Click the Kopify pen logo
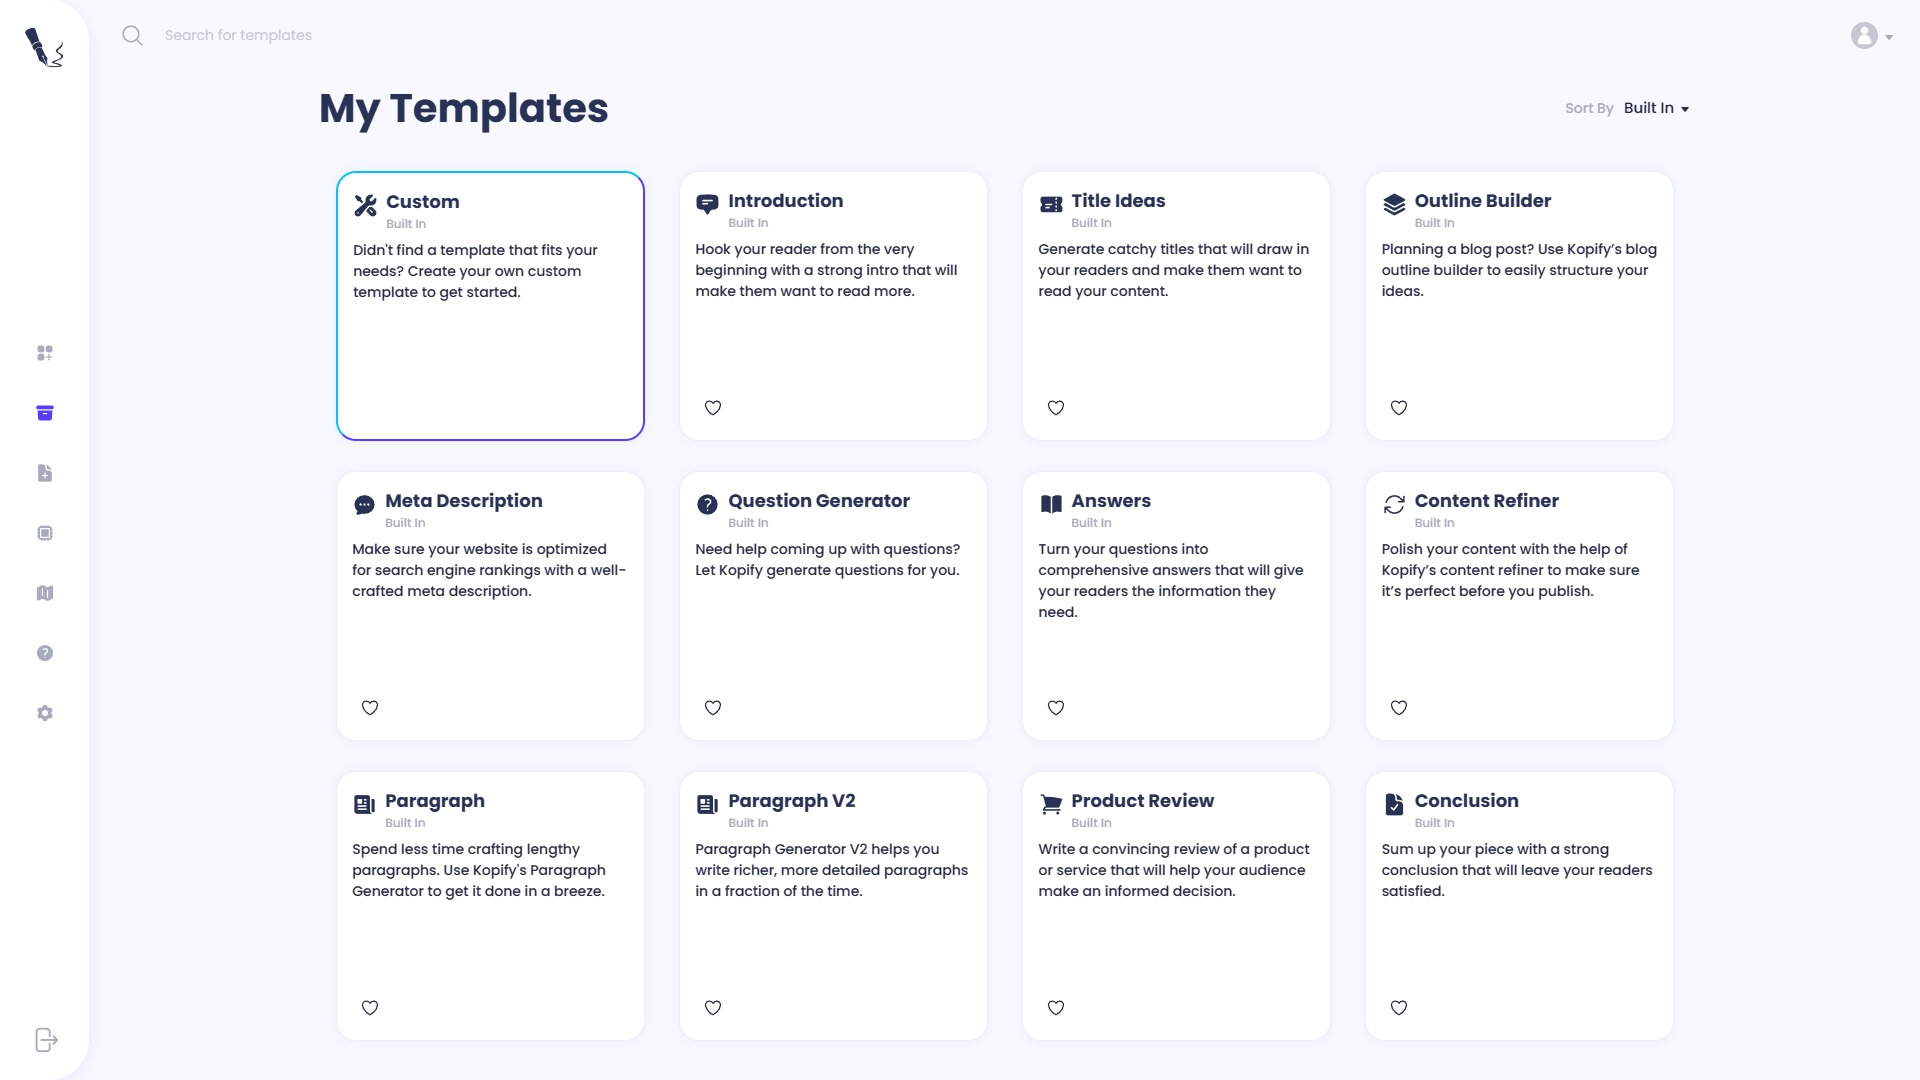1920x1080 pixels. tap(44, 47)
